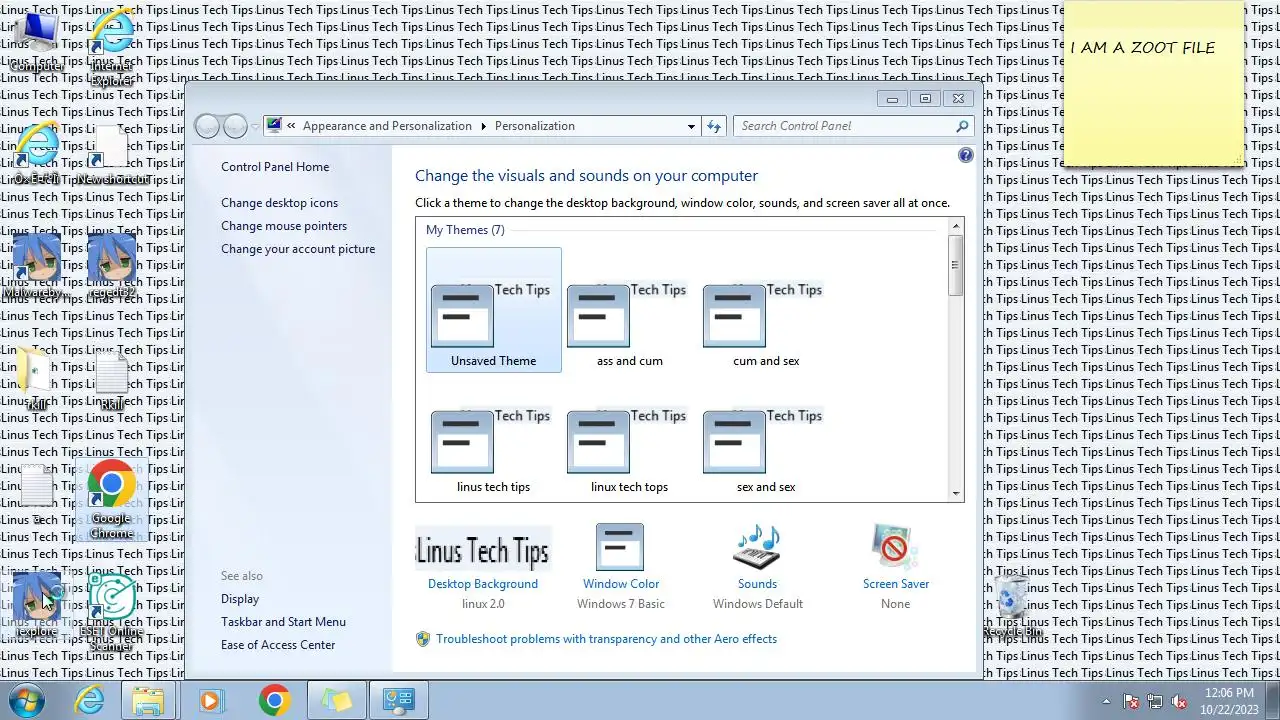Viewport: 1280px width, 720px height.
Task: Expand arrow after Appearance and Personalization
Action: (x=483, y=126)
